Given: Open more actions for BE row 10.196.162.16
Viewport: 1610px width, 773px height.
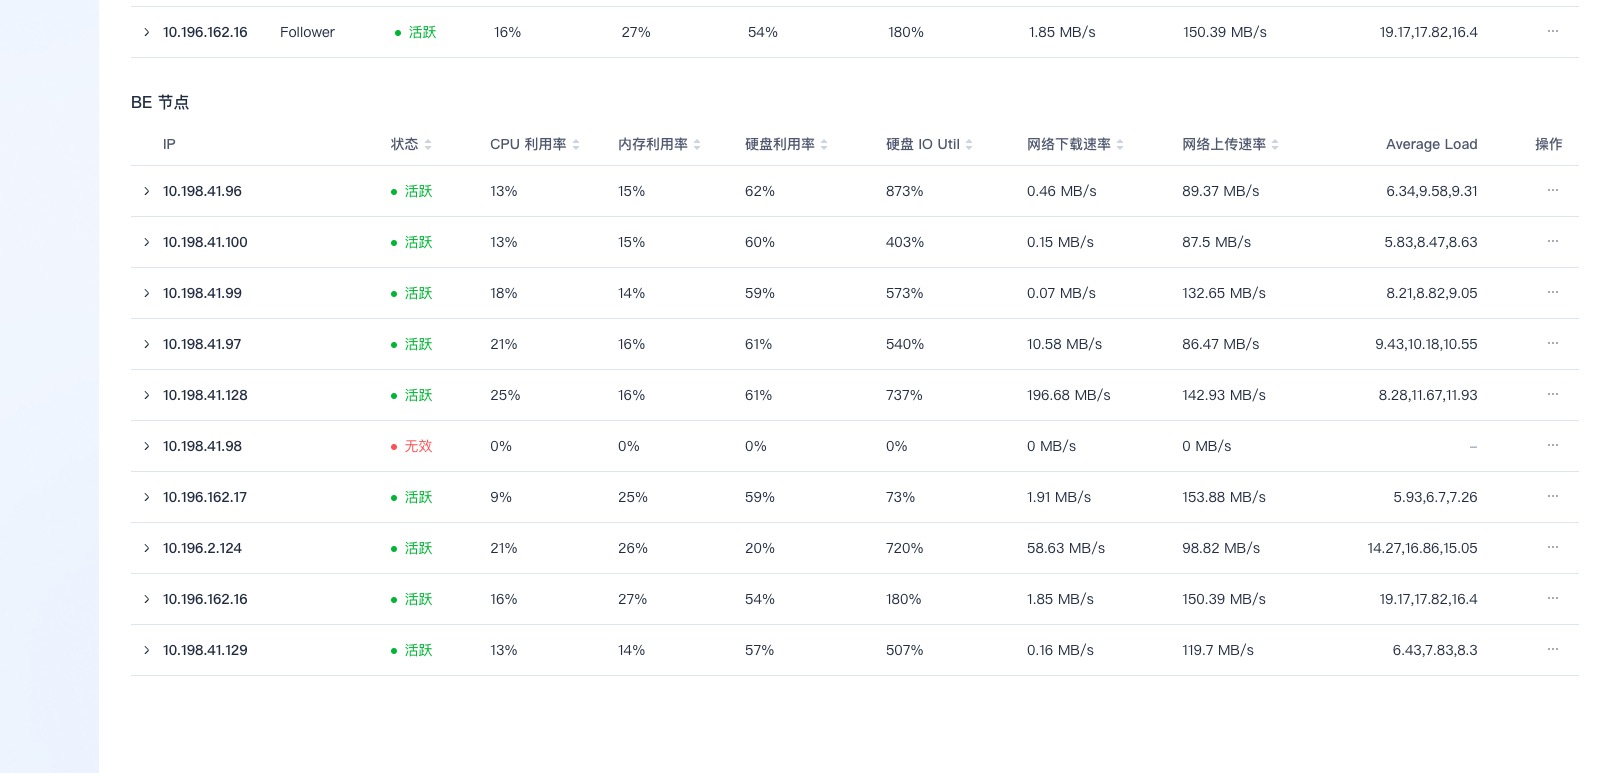Looking at the screenshot, I should (1552, 598).
